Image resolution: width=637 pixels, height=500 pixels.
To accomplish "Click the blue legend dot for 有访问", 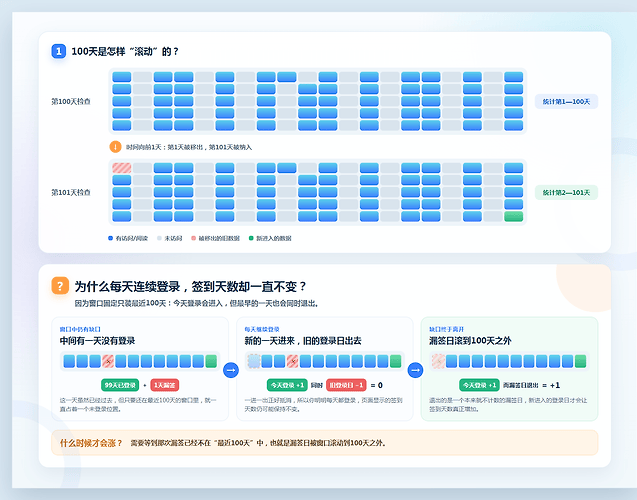I will [x=110, y=238].
